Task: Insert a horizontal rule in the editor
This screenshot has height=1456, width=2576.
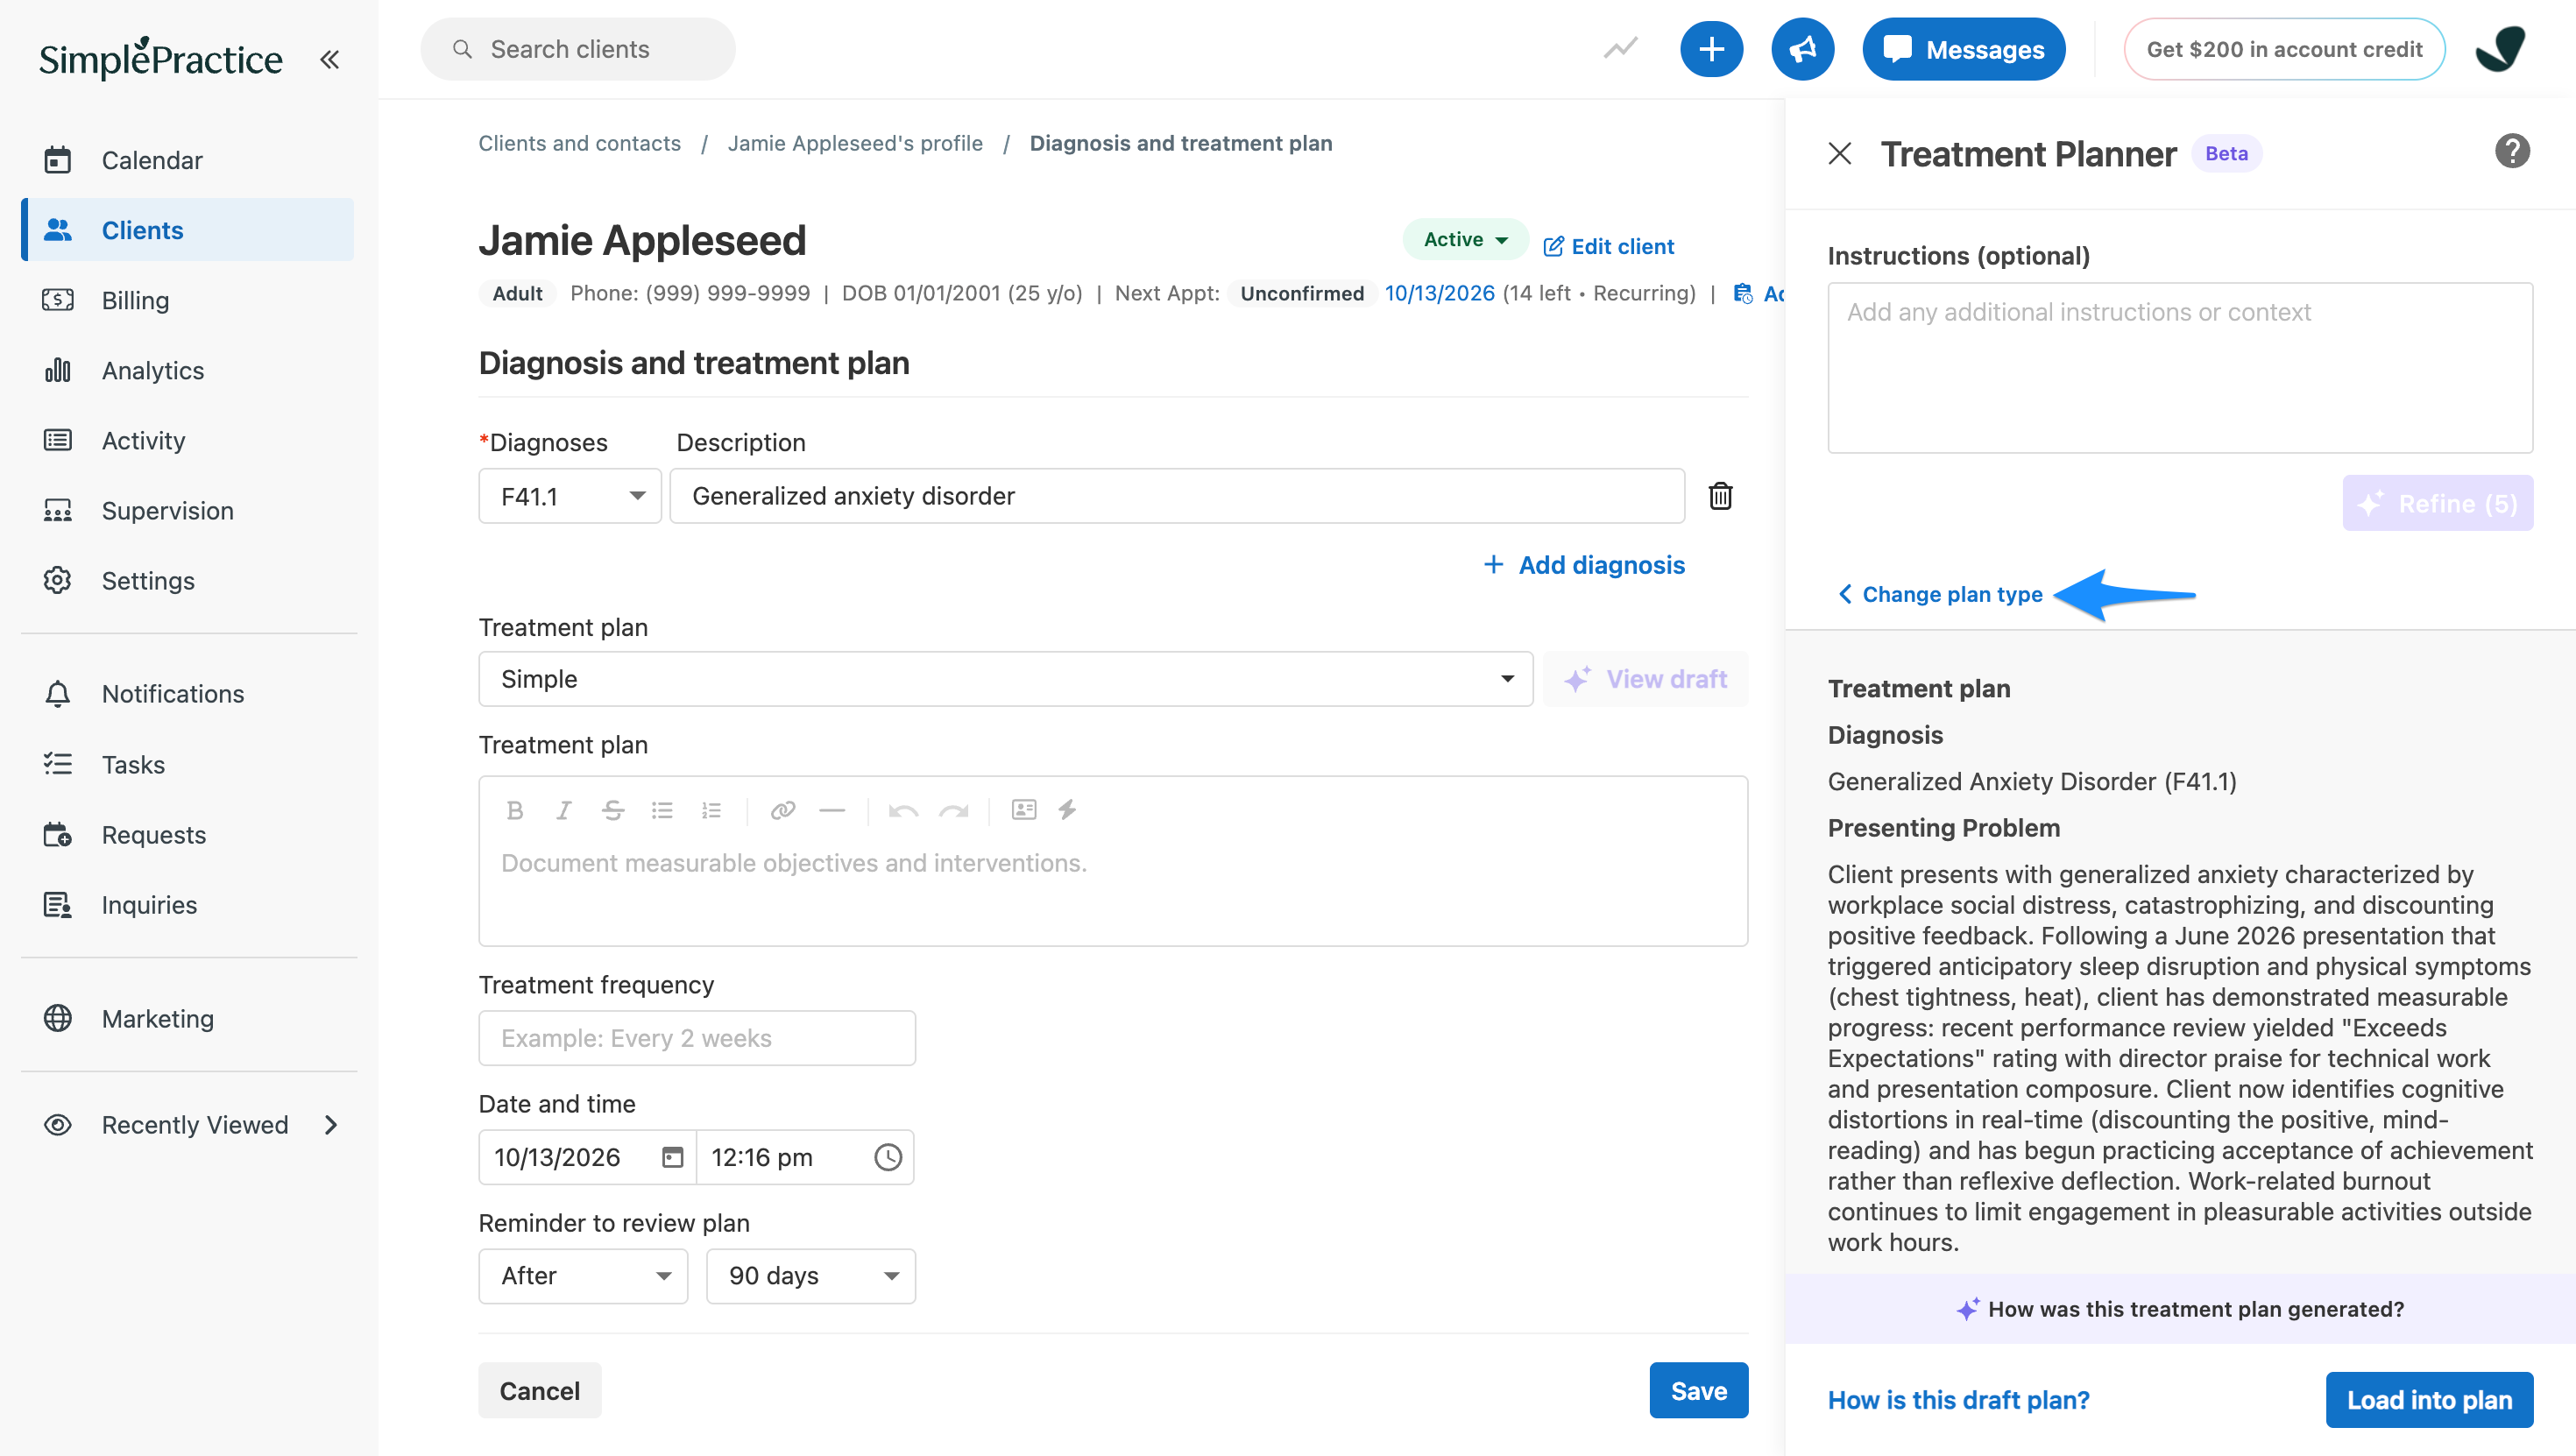Action: (832, 810)
